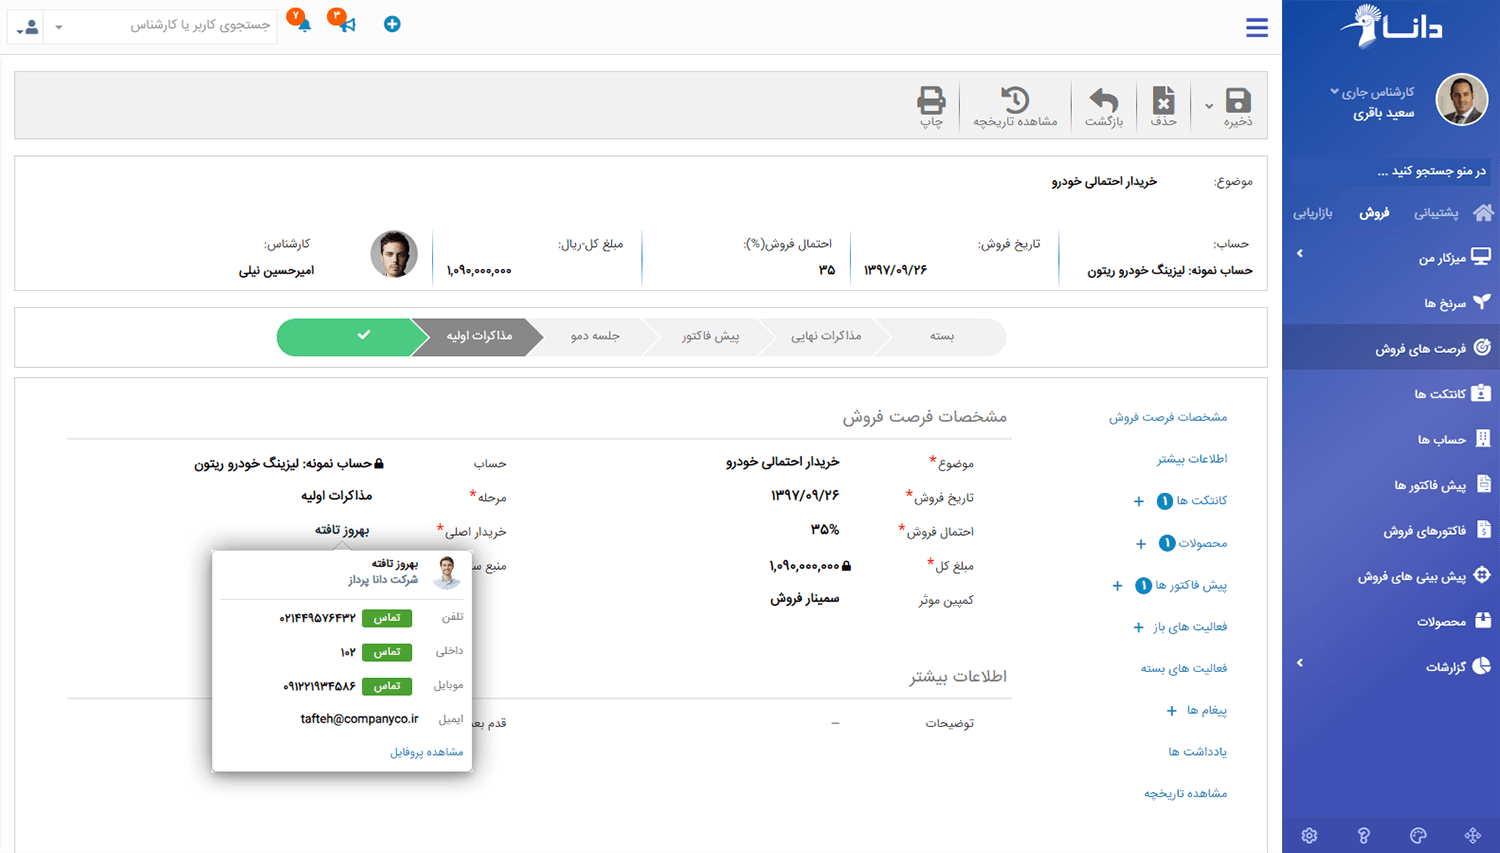Expand the dropdown arrow next to Save

click(1209, 106)
